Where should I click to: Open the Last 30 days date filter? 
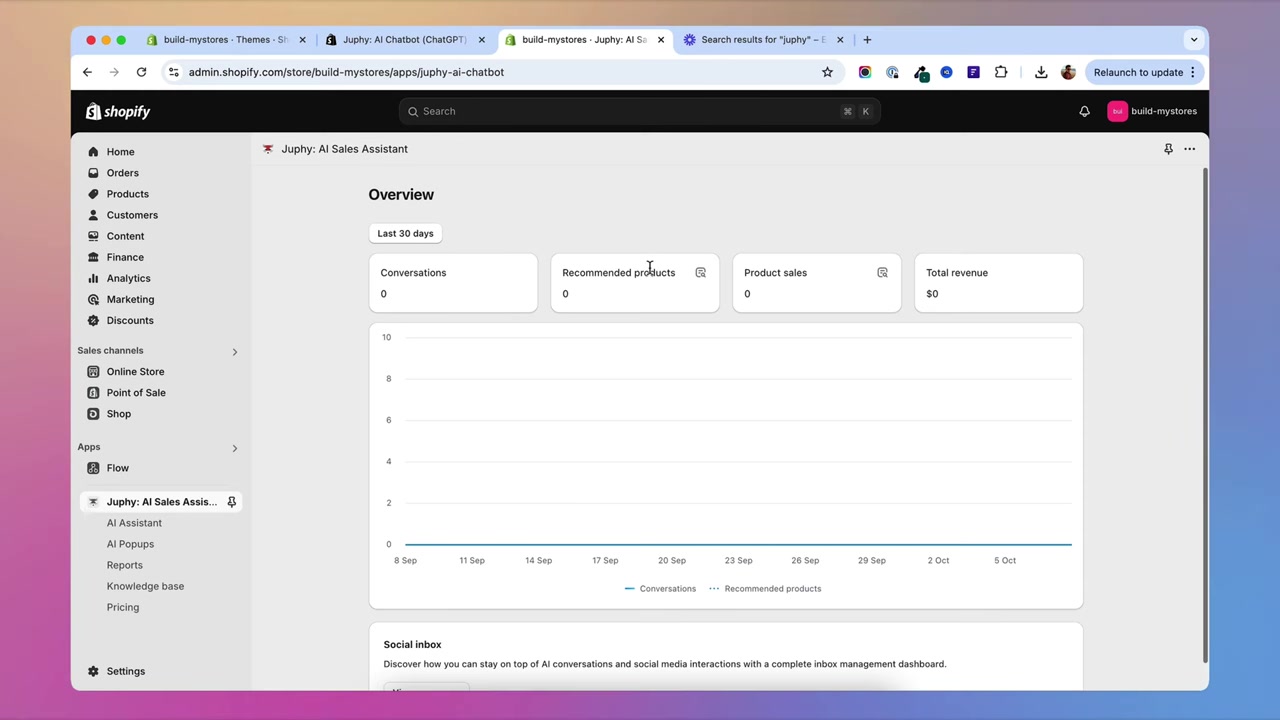405,233
